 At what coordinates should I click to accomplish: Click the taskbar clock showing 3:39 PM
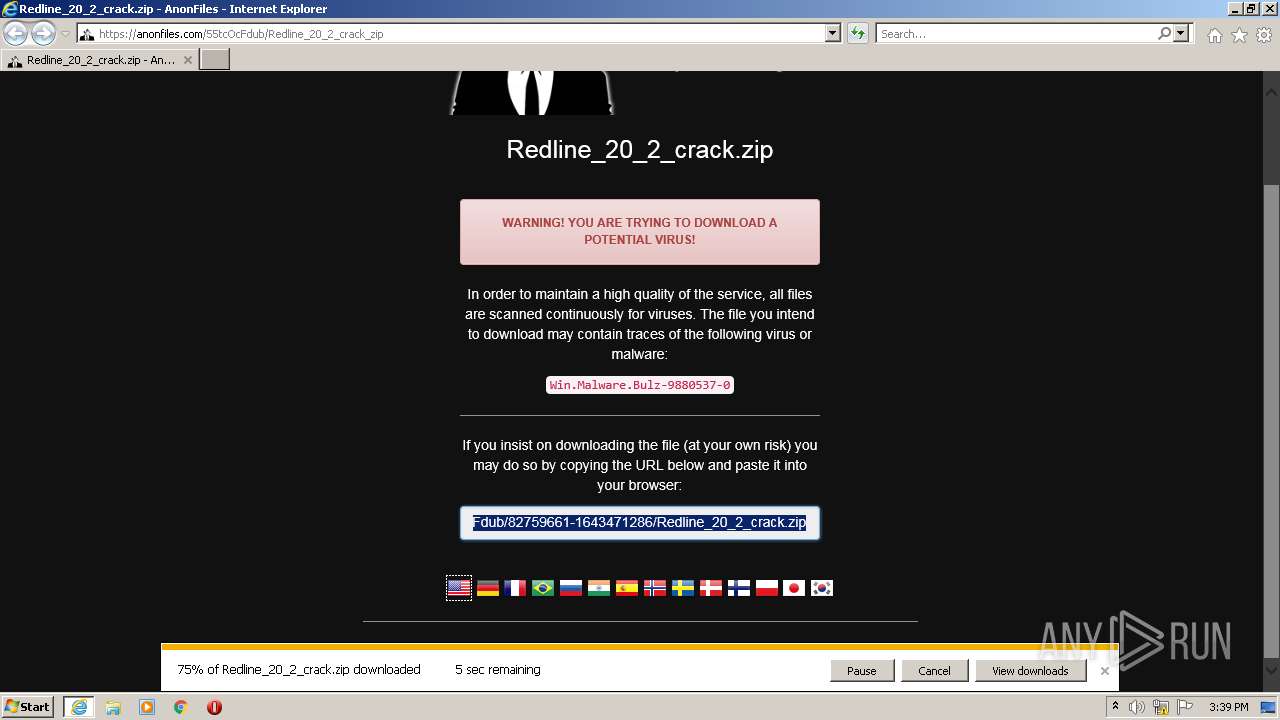coord(1229,707)
